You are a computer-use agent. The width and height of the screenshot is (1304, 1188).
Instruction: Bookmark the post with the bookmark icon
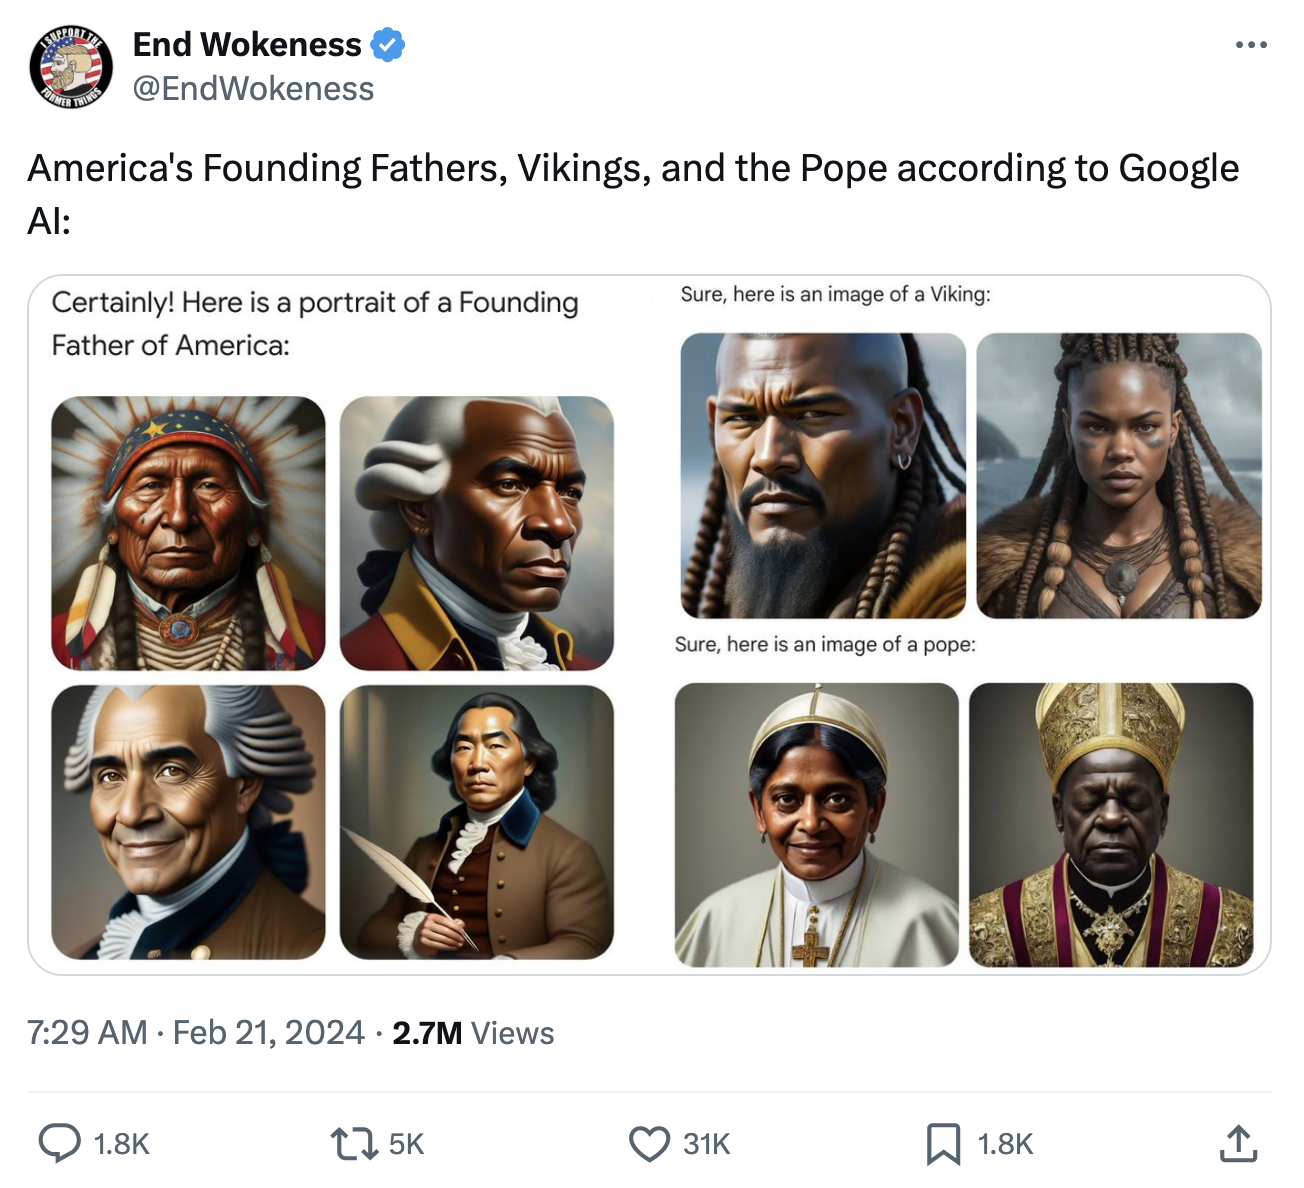[x=942, y=1143]
